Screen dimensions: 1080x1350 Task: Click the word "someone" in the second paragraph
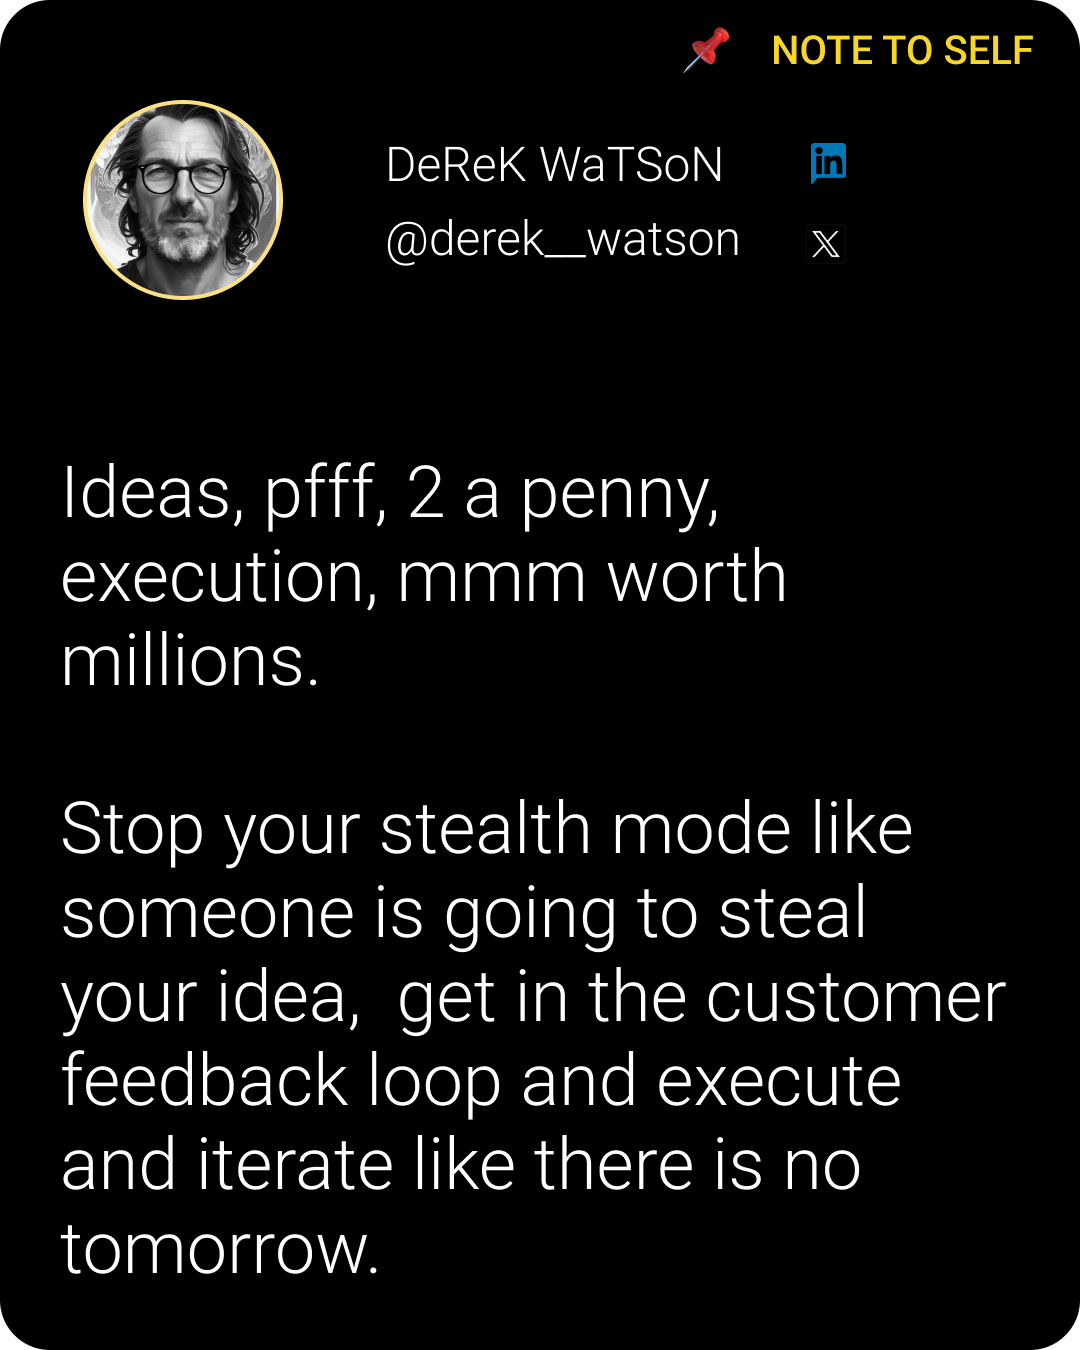pos(208,915)
